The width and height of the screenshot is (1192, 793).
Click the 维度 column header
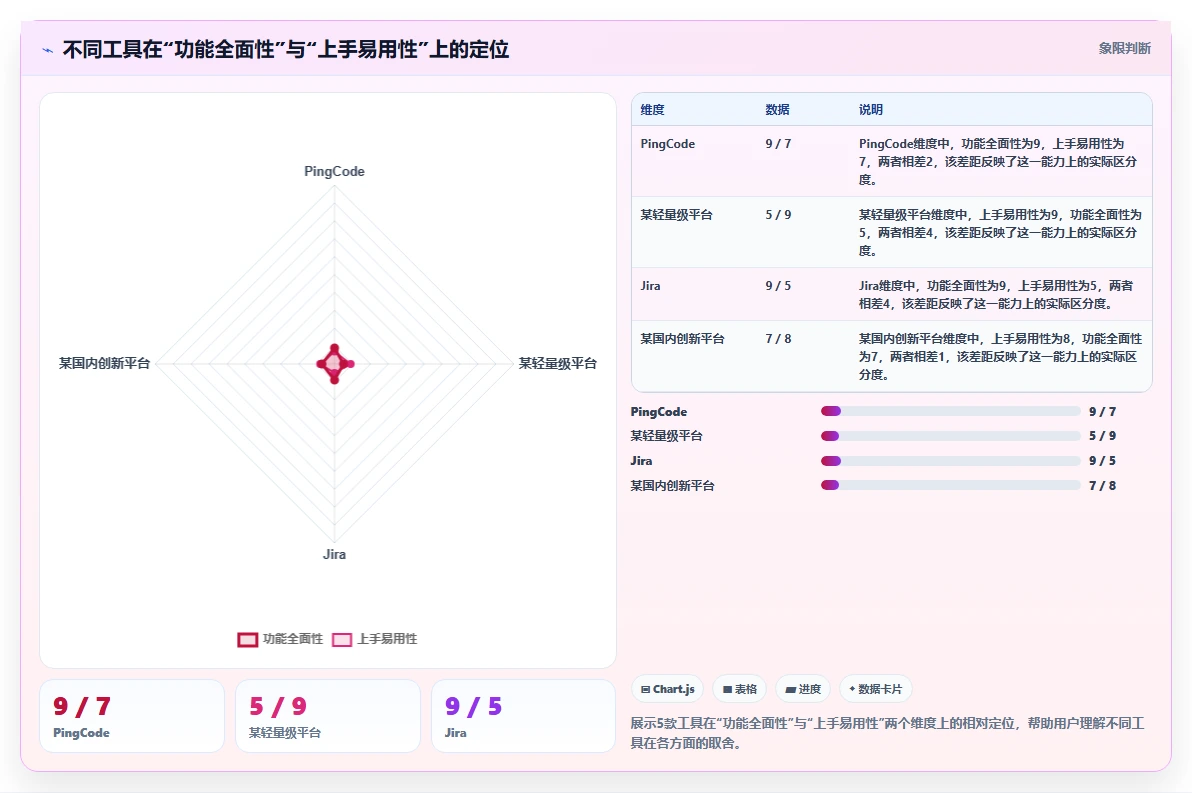(x=652, y=109)
